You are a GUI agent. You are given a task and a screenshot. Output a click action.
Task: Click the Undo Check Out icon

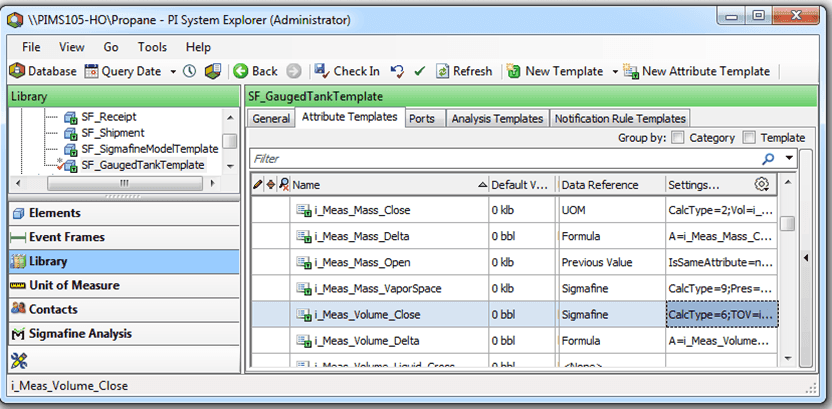pyautogui.click(x=397, y=71)
